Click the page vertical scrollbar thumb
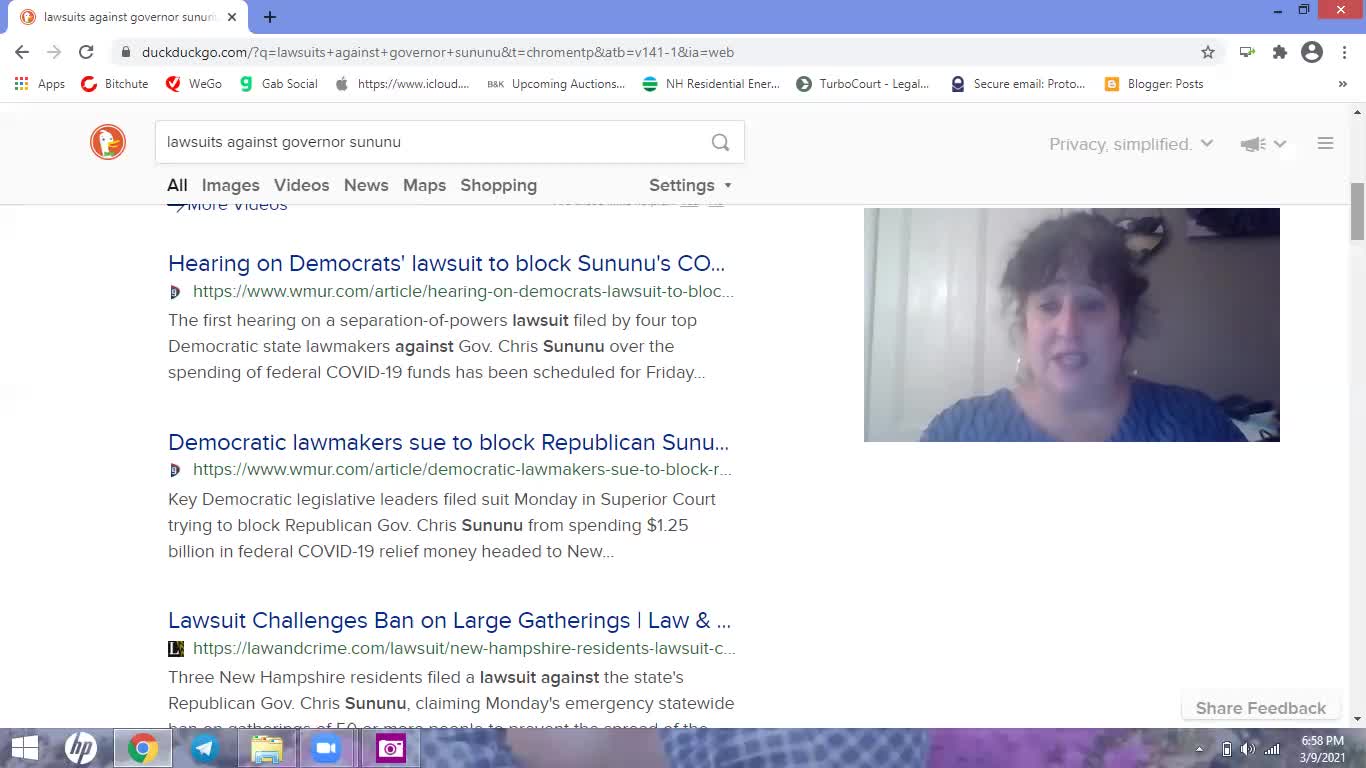The image size is (1366, 768). (x=1357, y=212)
